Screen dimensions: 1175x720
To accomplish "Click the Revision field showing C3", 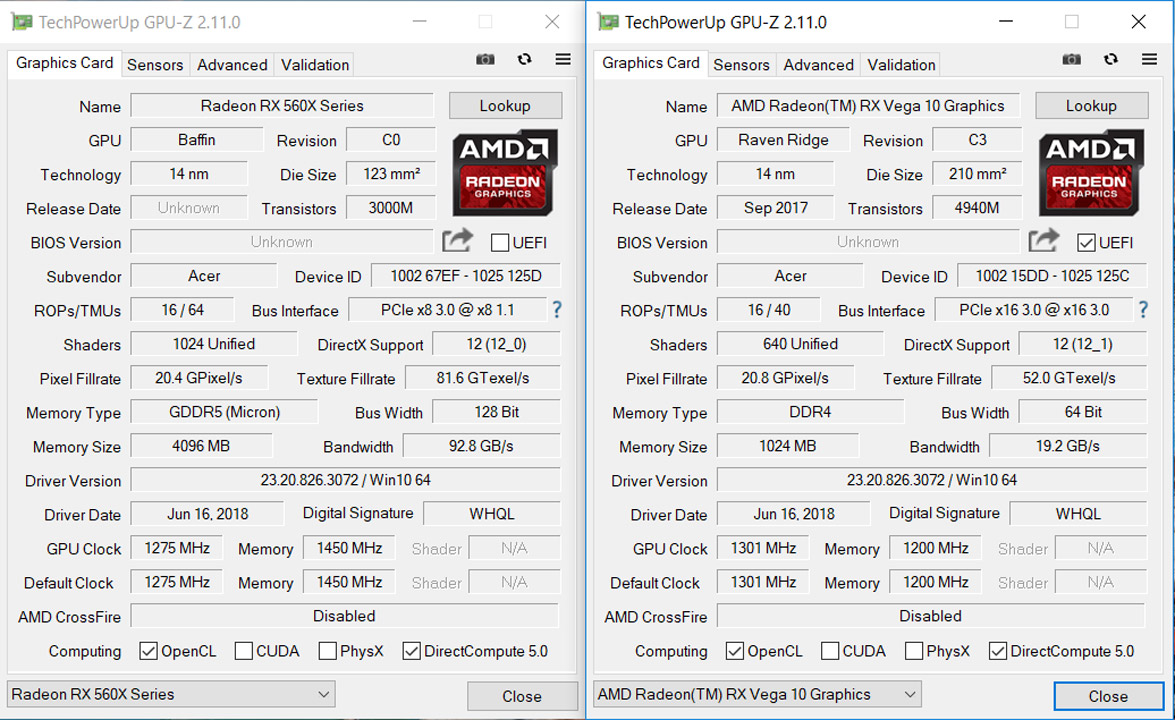I will pyautogui.click(x=977, y=140).
